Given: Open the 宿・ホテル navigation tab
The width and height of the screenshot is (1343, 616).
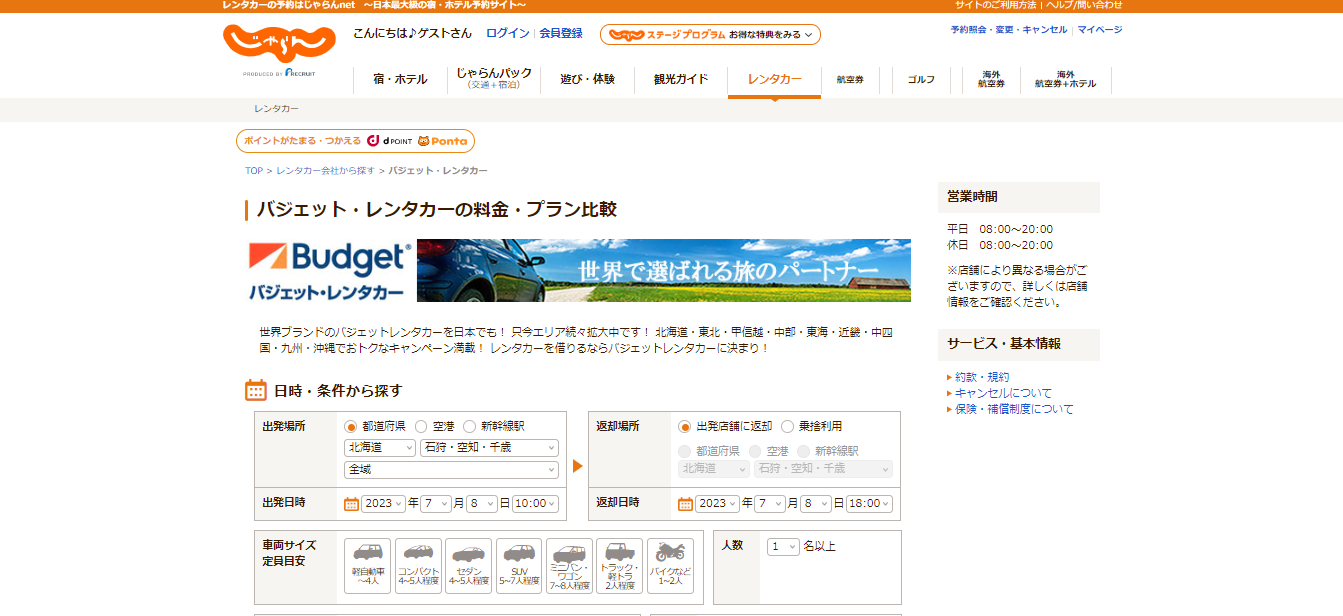Looking at the screenshot, I should pos(400,80).
